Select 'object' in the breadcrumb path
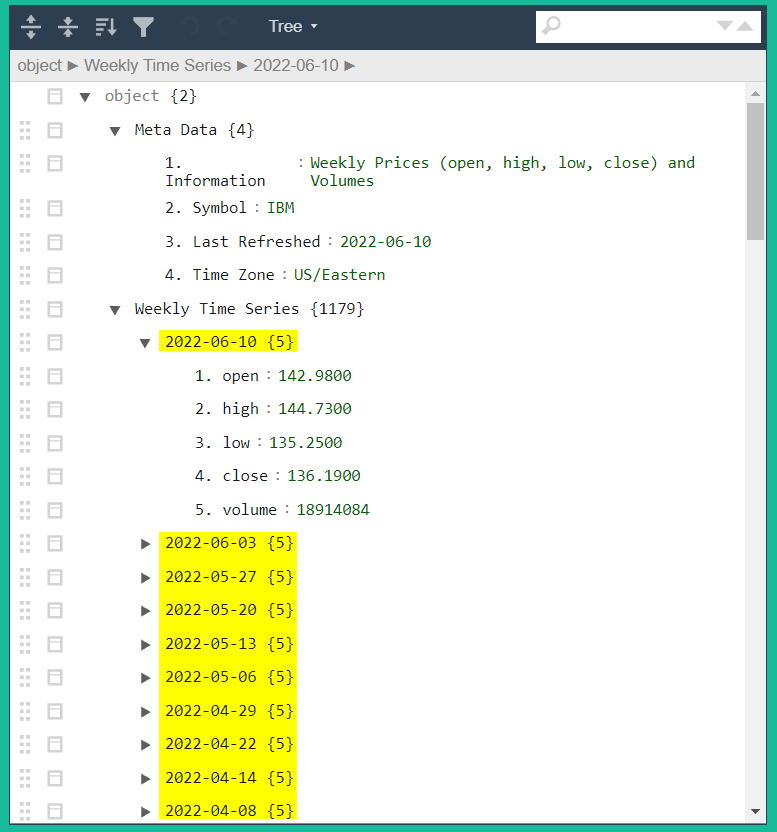777x832 pixels. point(40,66)
